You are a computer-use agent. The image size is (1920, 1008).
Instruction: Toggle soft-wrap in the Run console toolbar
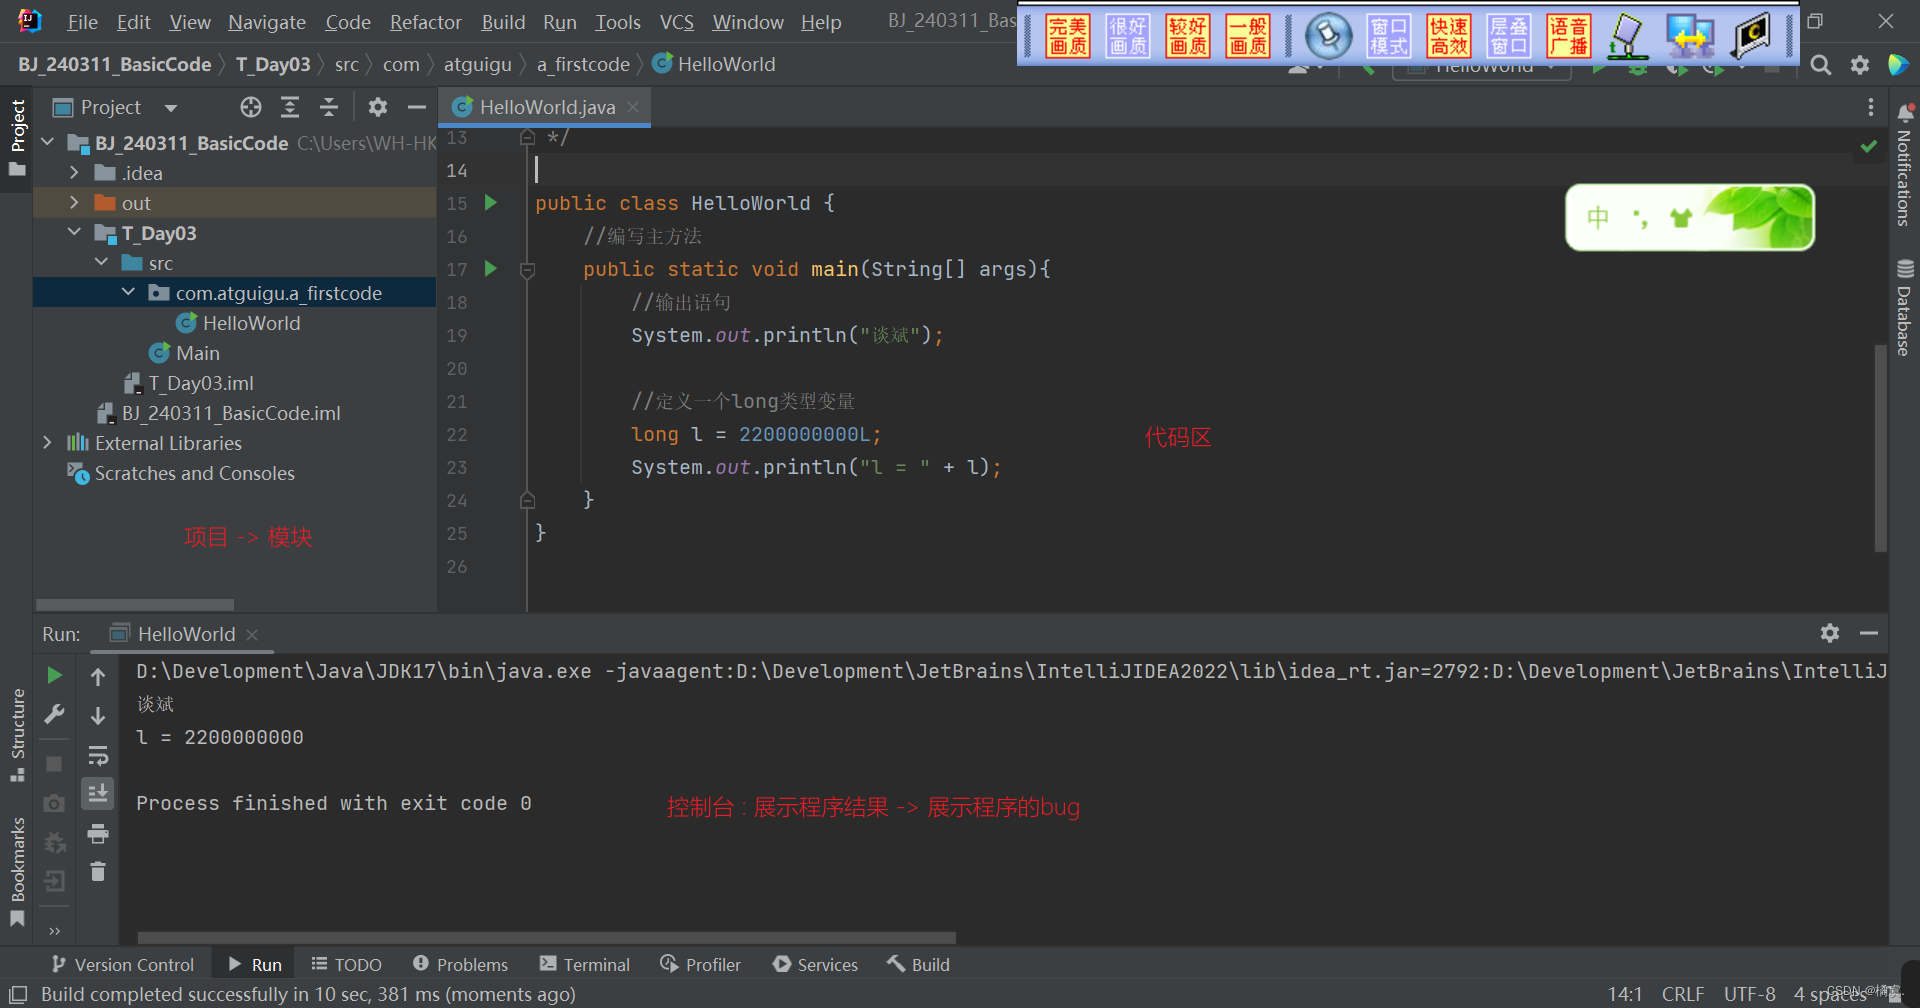tap(97, 755)
